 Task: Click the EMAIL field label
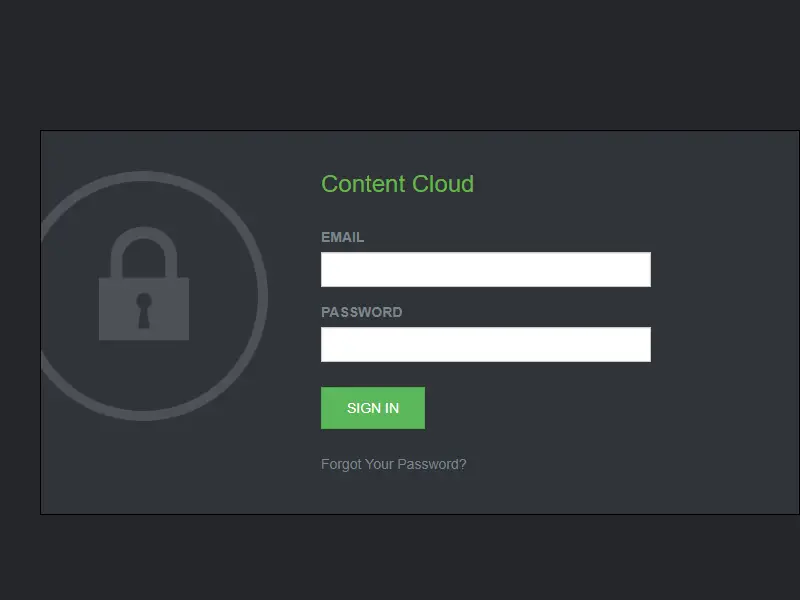(342, 237)
